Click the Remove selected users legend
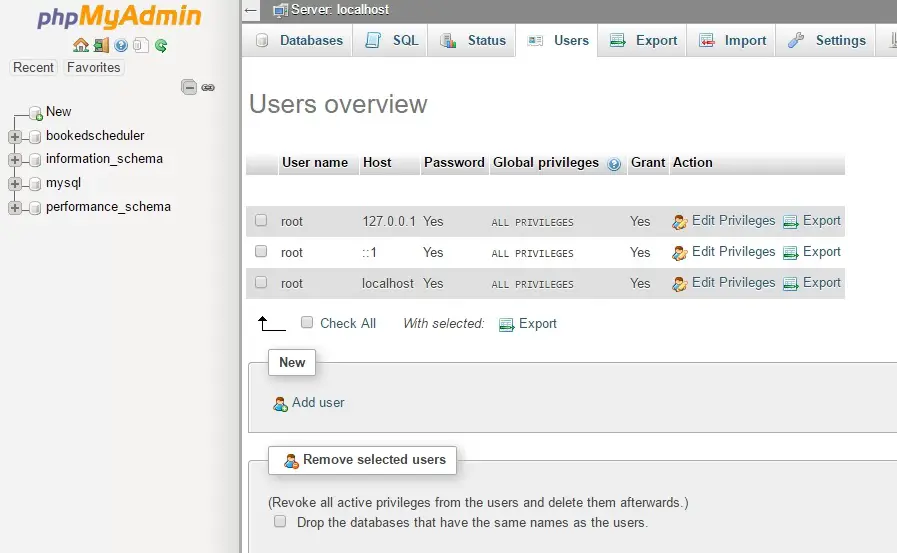897x553 pixels. (x=363, y=460)
